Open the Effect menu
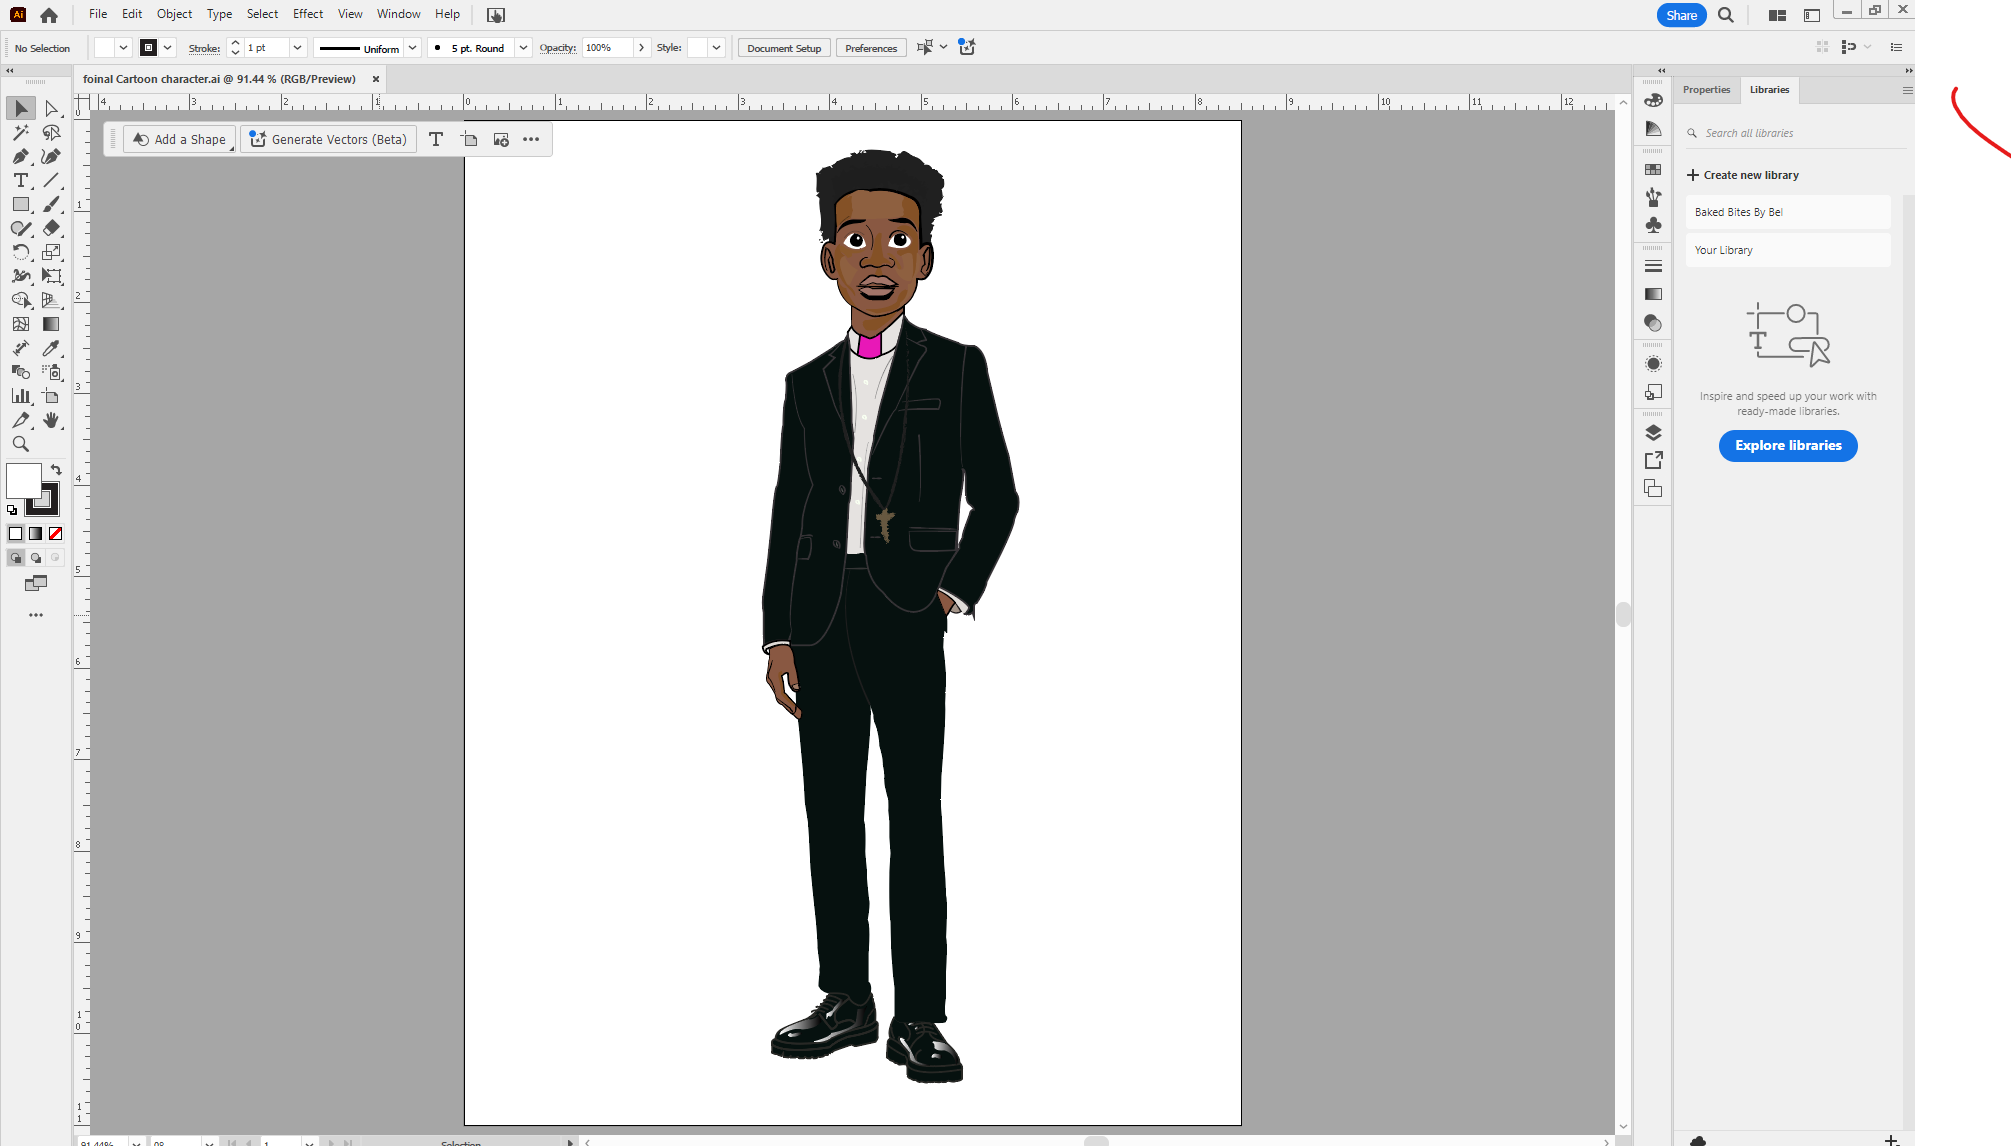 coord(308,14)
